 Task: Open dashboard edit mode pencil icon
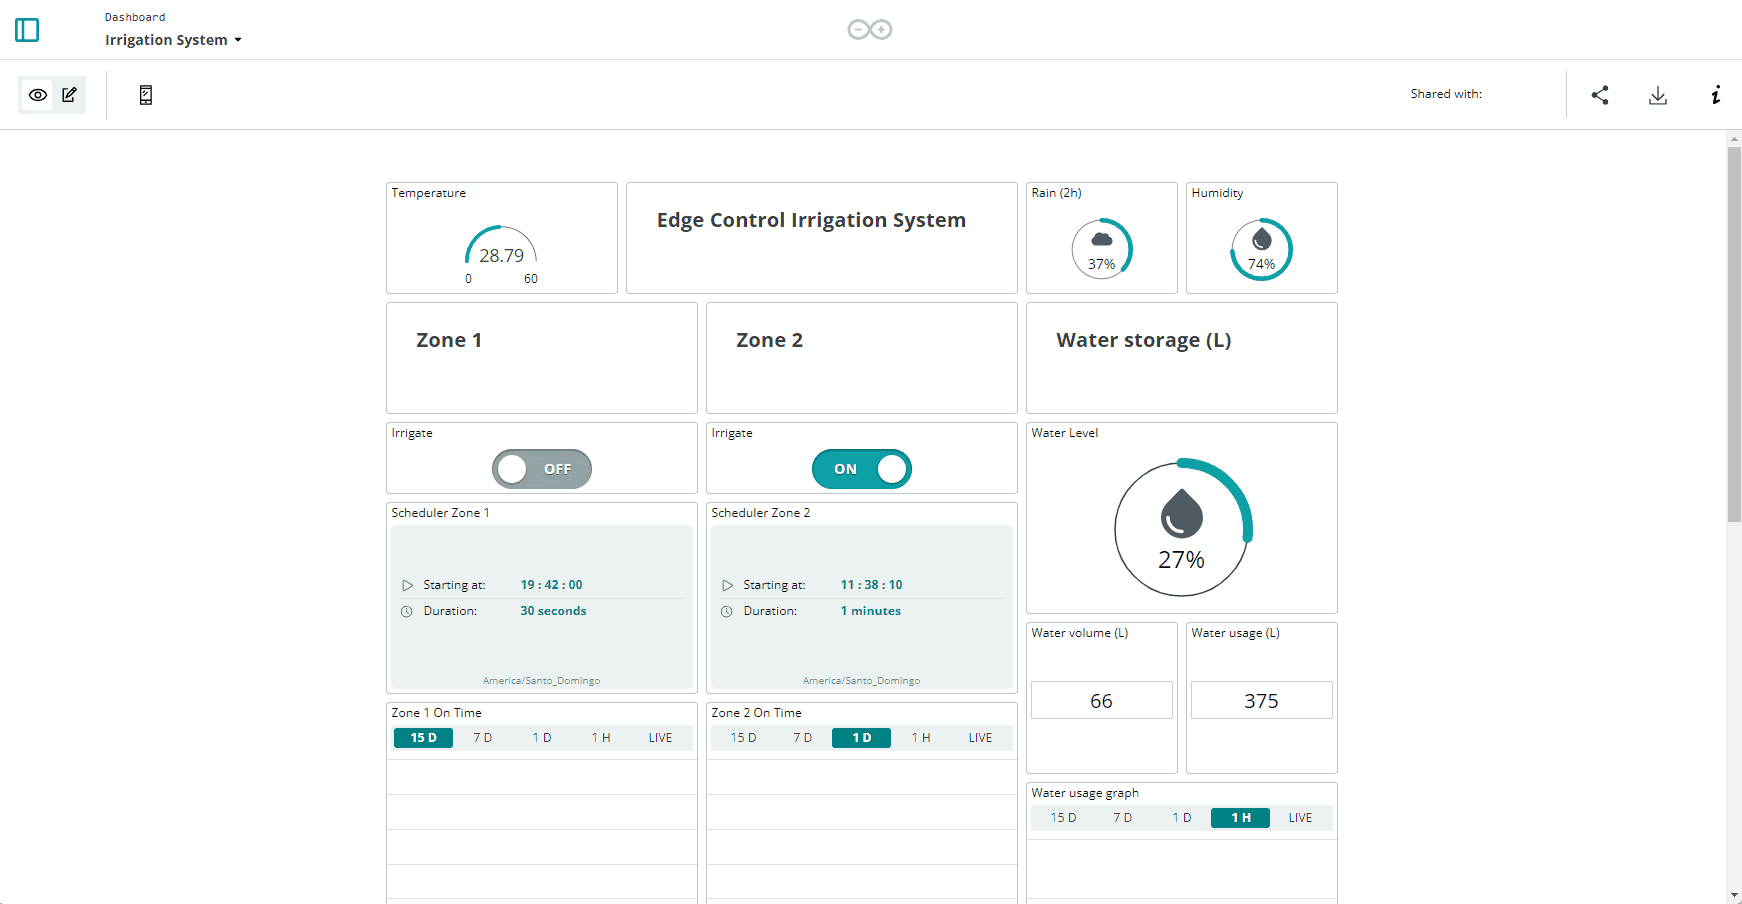tap(69, 95)
